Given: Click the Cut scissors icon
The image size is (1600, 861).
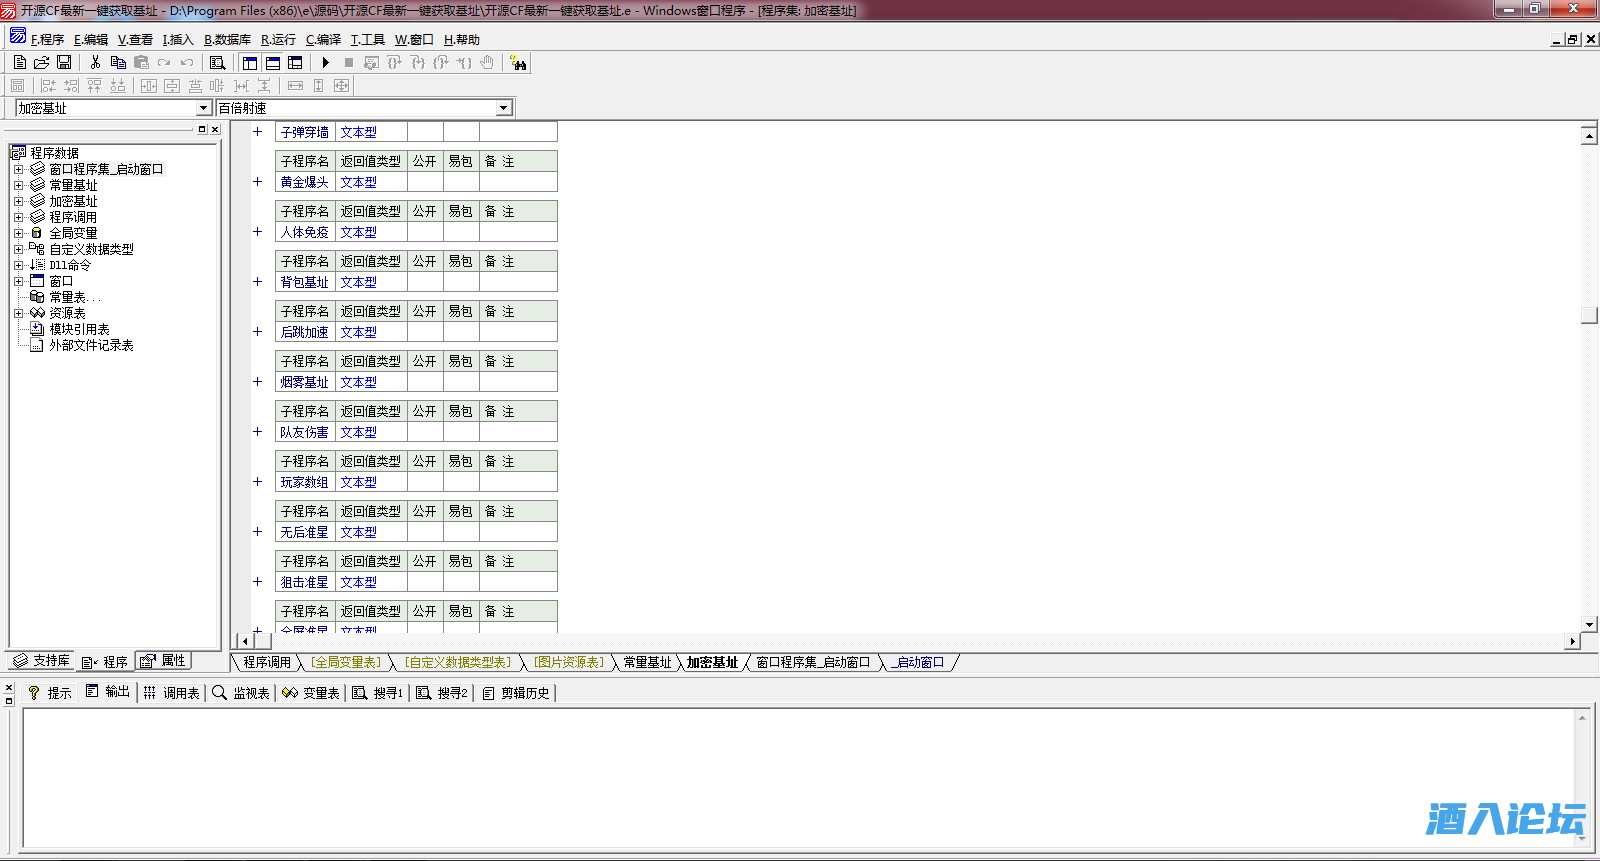Looking at the screenshot, I should coord(95,62).
